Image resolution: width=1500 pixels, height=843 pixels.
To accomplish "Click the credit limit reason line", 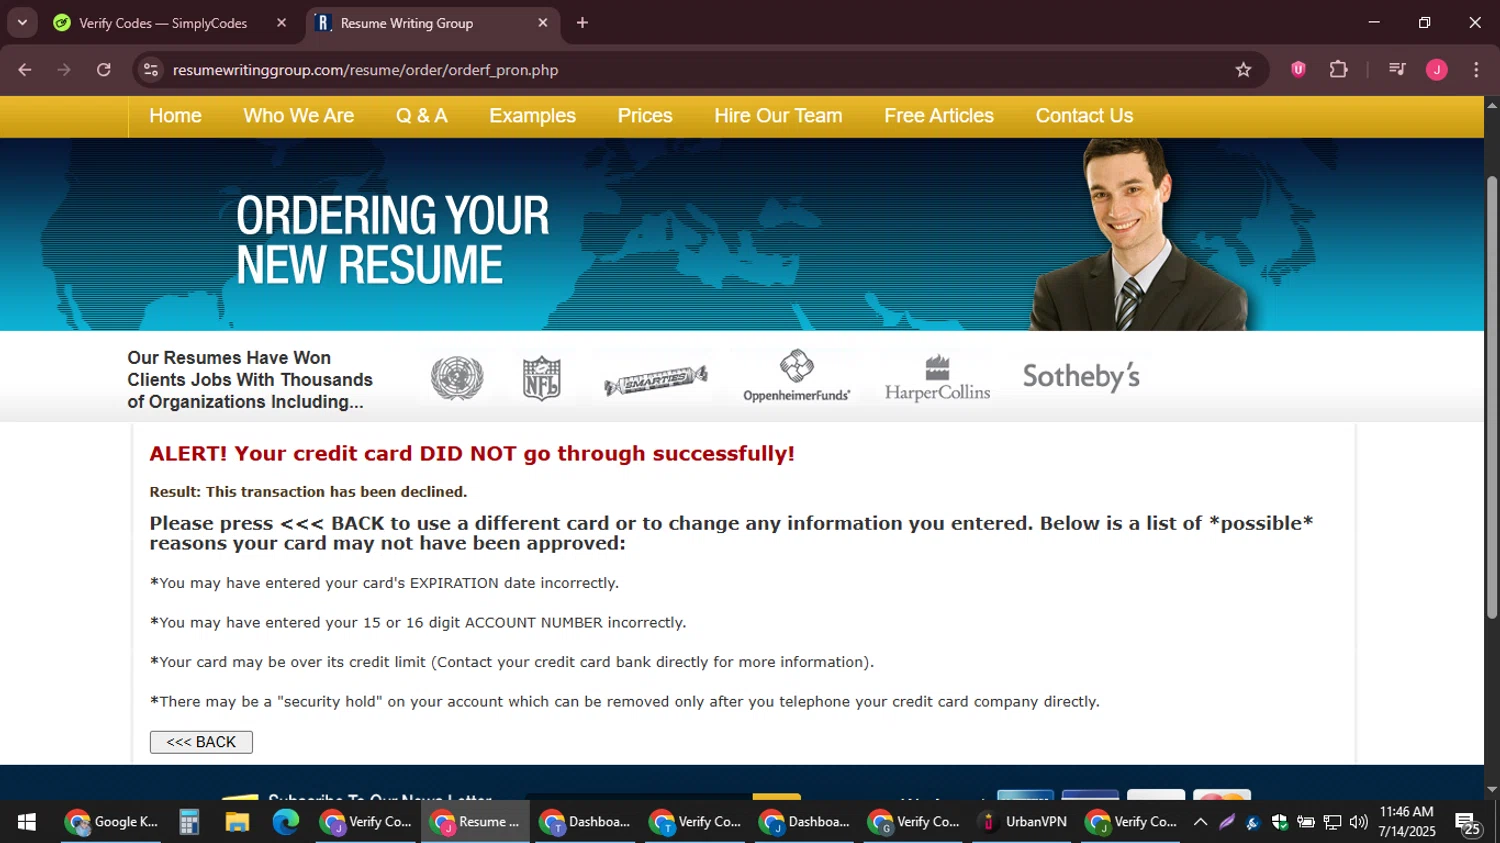I will point(512,662).
